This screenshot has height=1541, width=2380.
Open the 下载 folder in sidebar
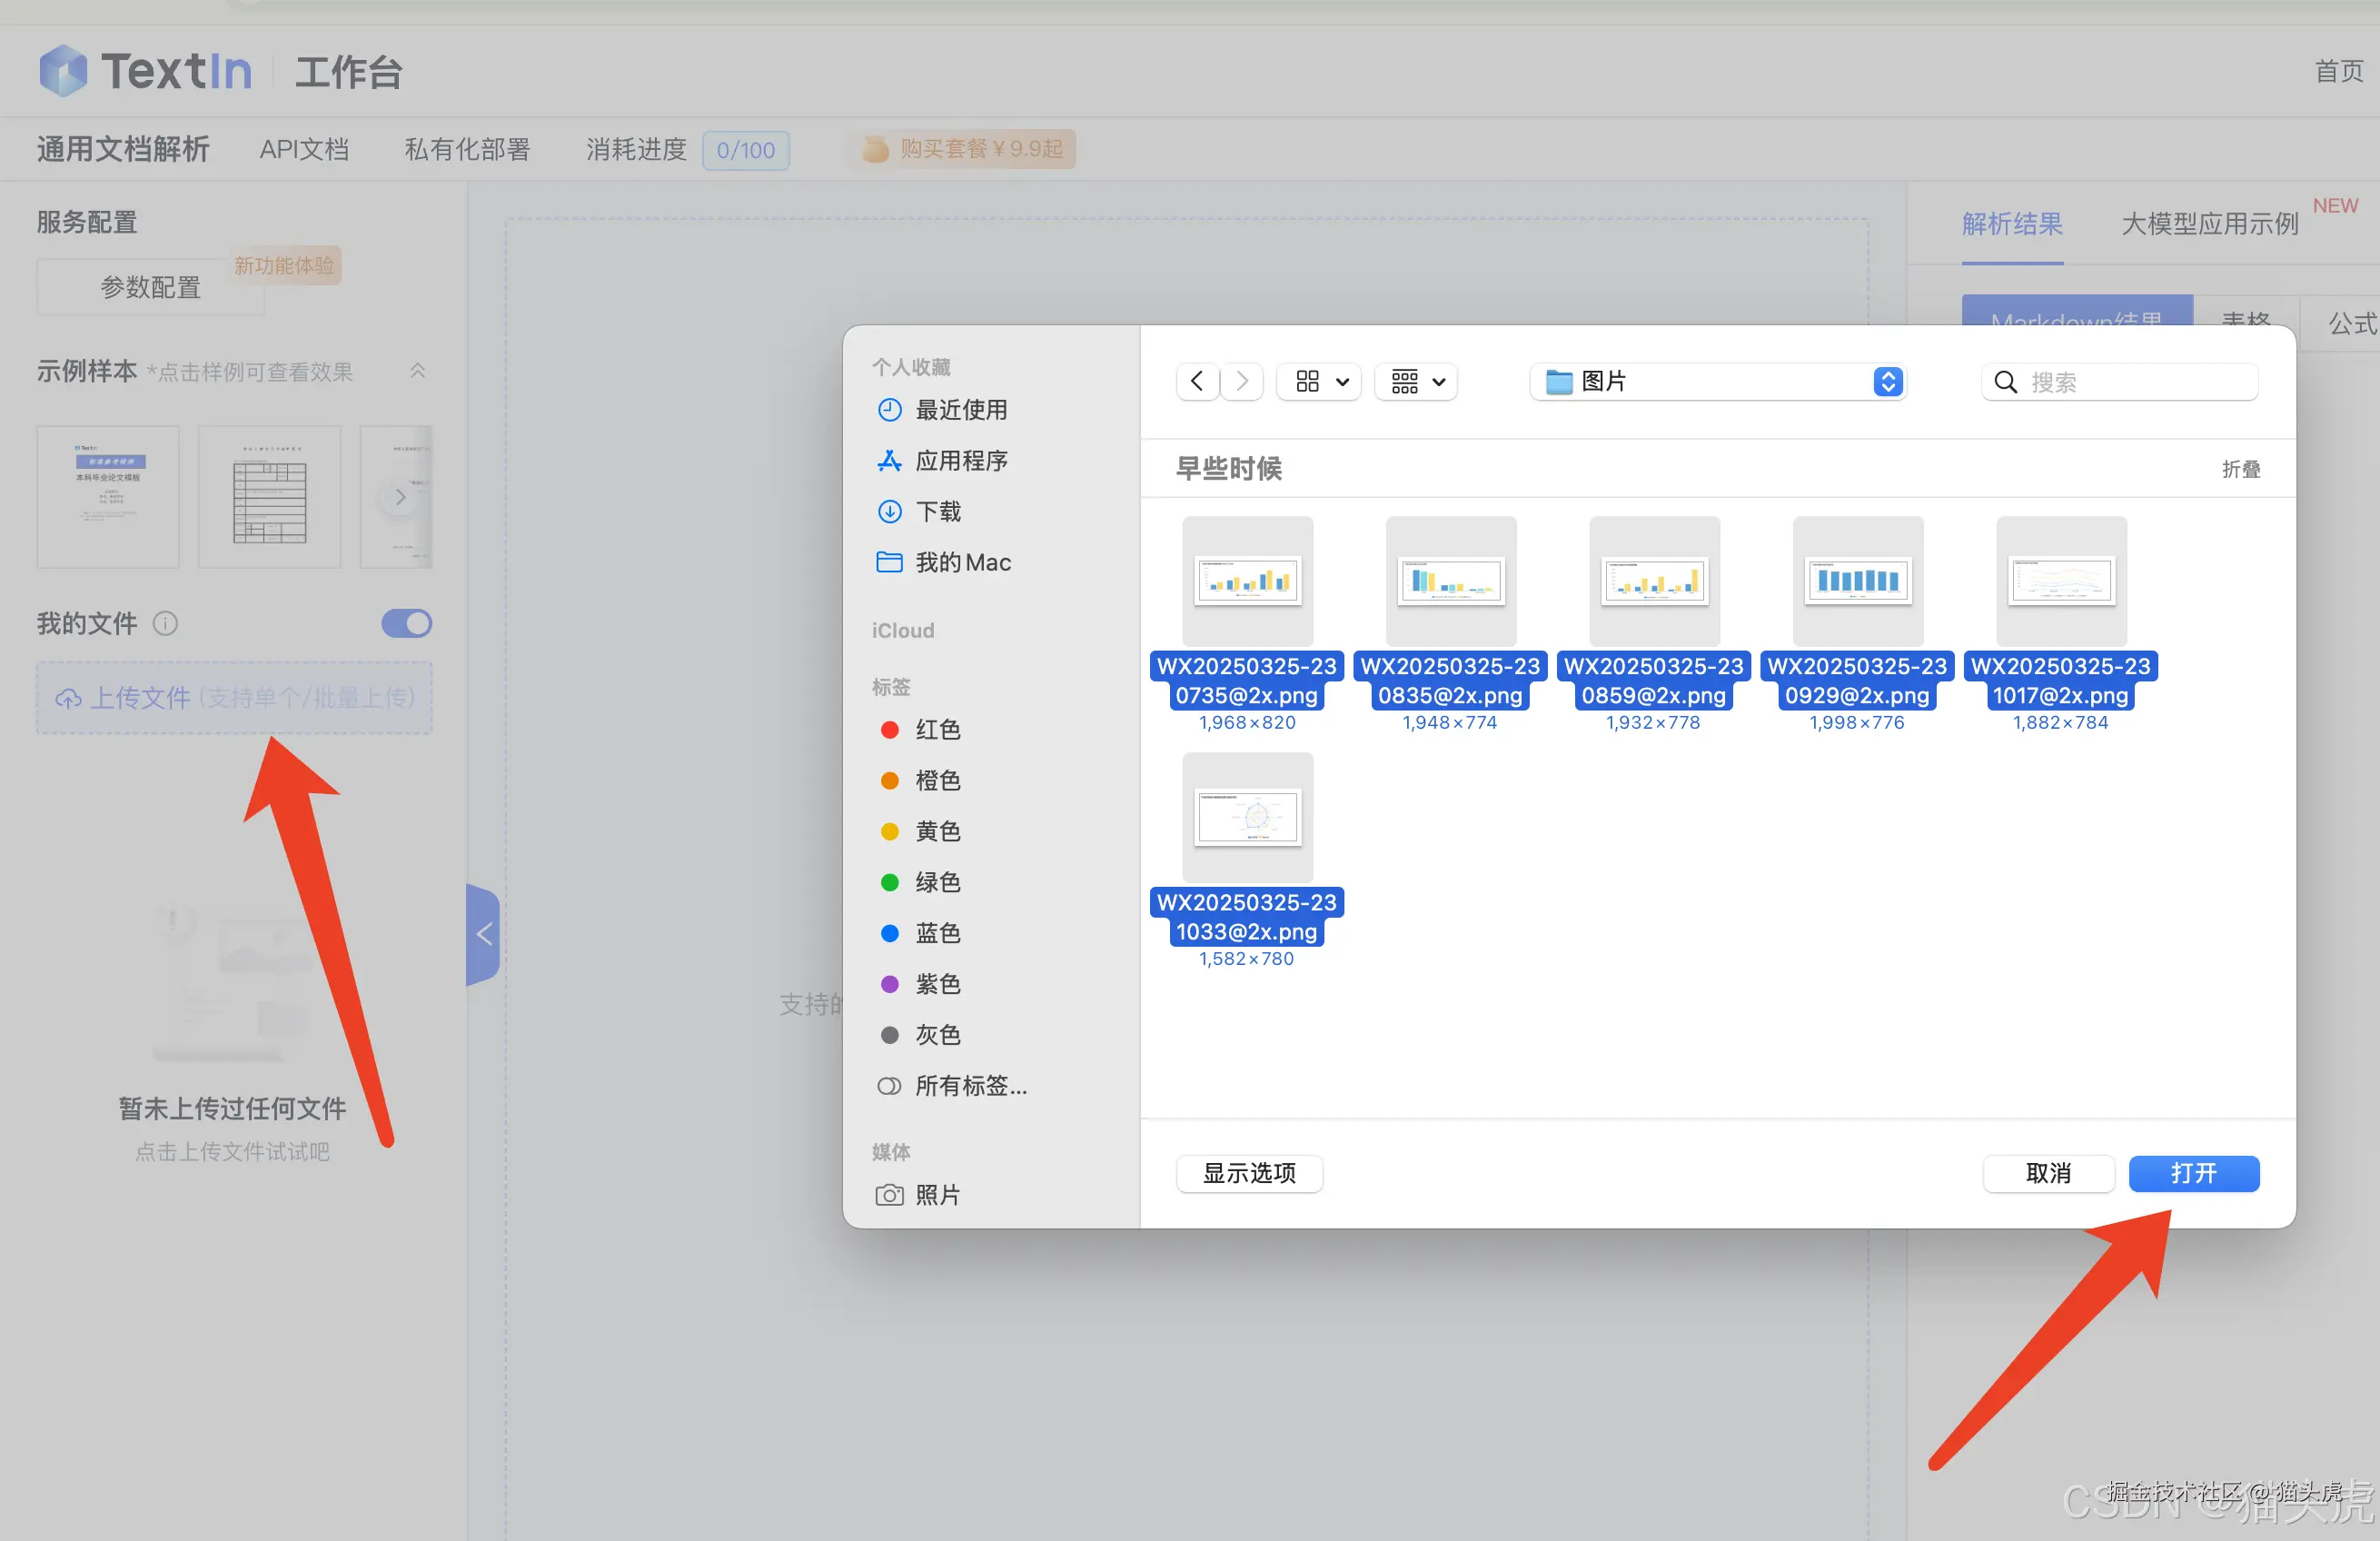click(938, 511)
